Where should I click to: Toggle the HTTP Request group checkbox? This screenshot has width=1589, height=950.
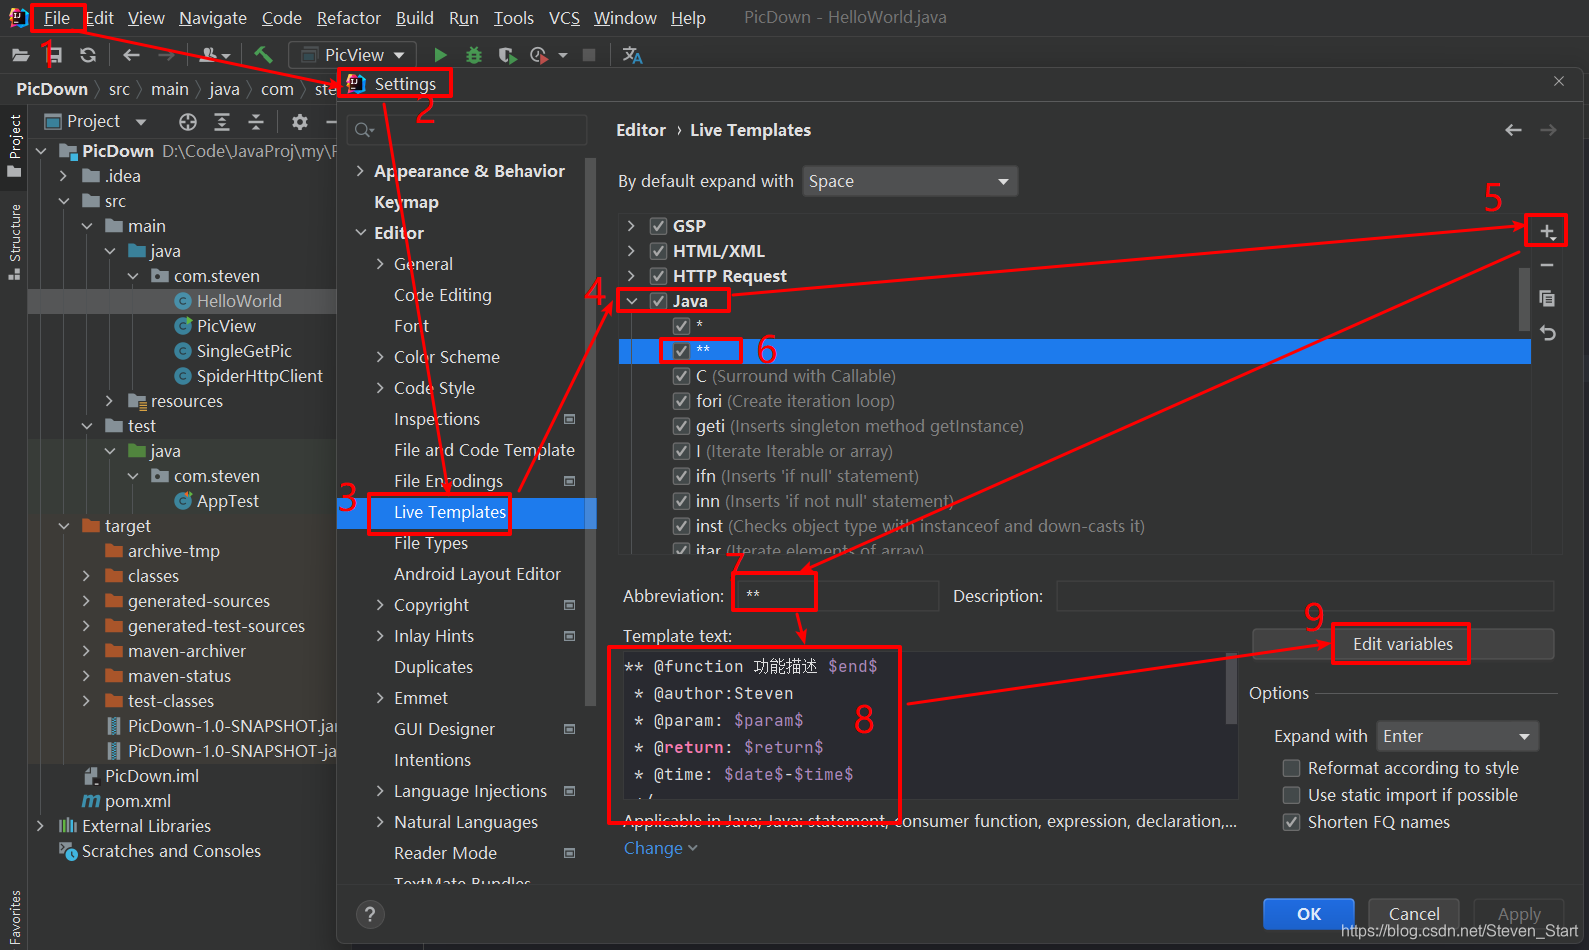pos(658,276)
